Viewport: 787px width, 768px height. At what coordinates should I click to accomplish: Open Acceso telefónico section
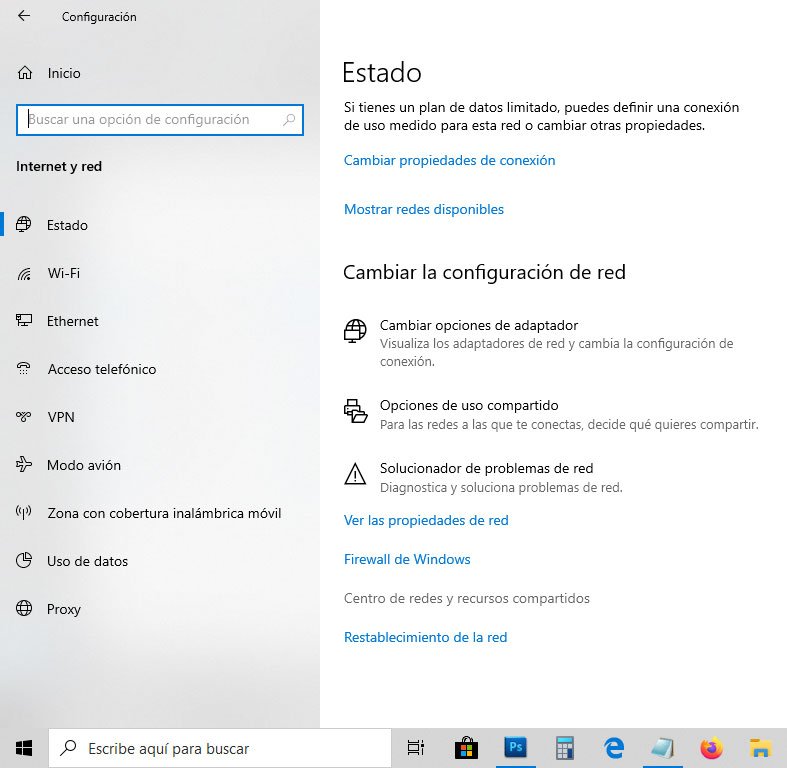tap(102, 369)
